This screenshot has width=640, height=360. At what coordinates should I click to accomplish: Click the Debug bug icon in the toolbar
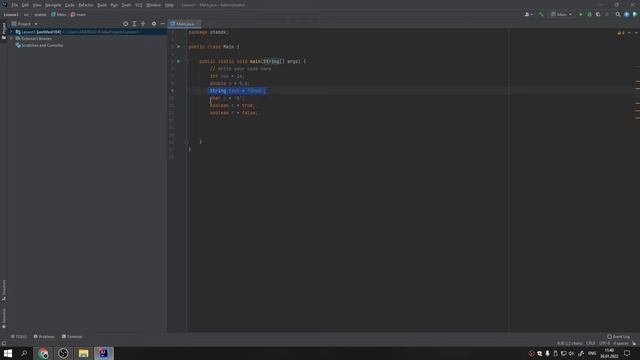pos(589,14)
